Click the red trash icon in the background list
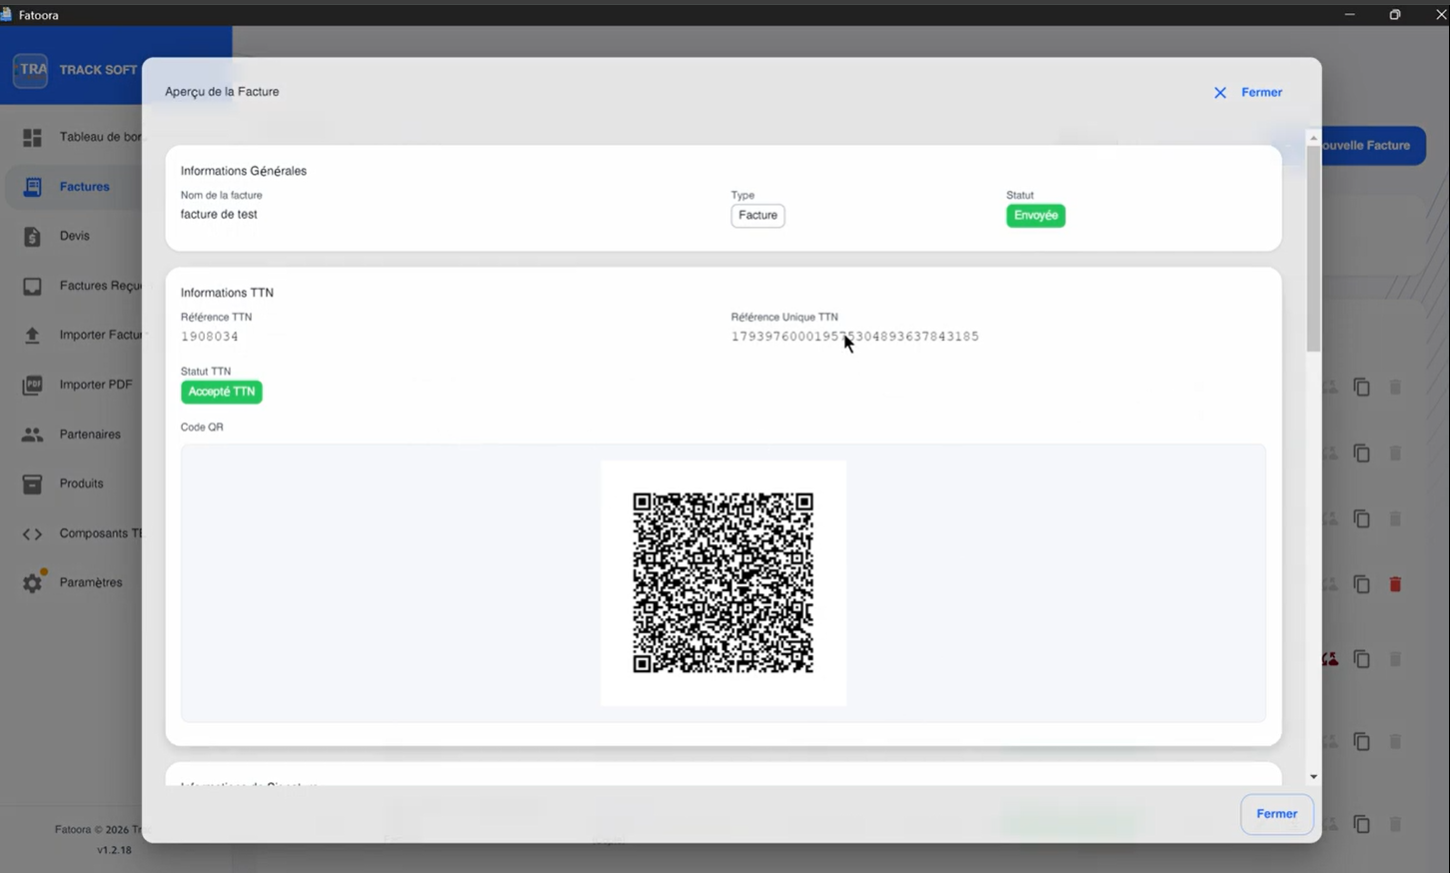Screen dimensions: 1450x873 point(1395,584)
